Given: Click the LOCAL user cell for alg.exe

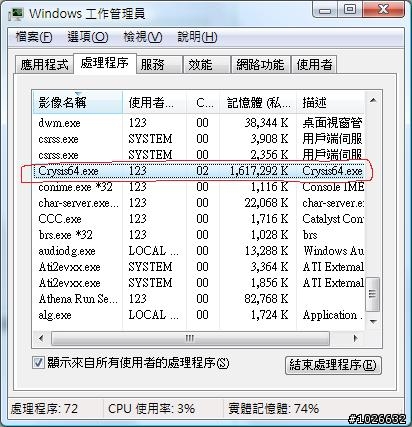Looking at the screenshot, I should click(x=154, y=315).
